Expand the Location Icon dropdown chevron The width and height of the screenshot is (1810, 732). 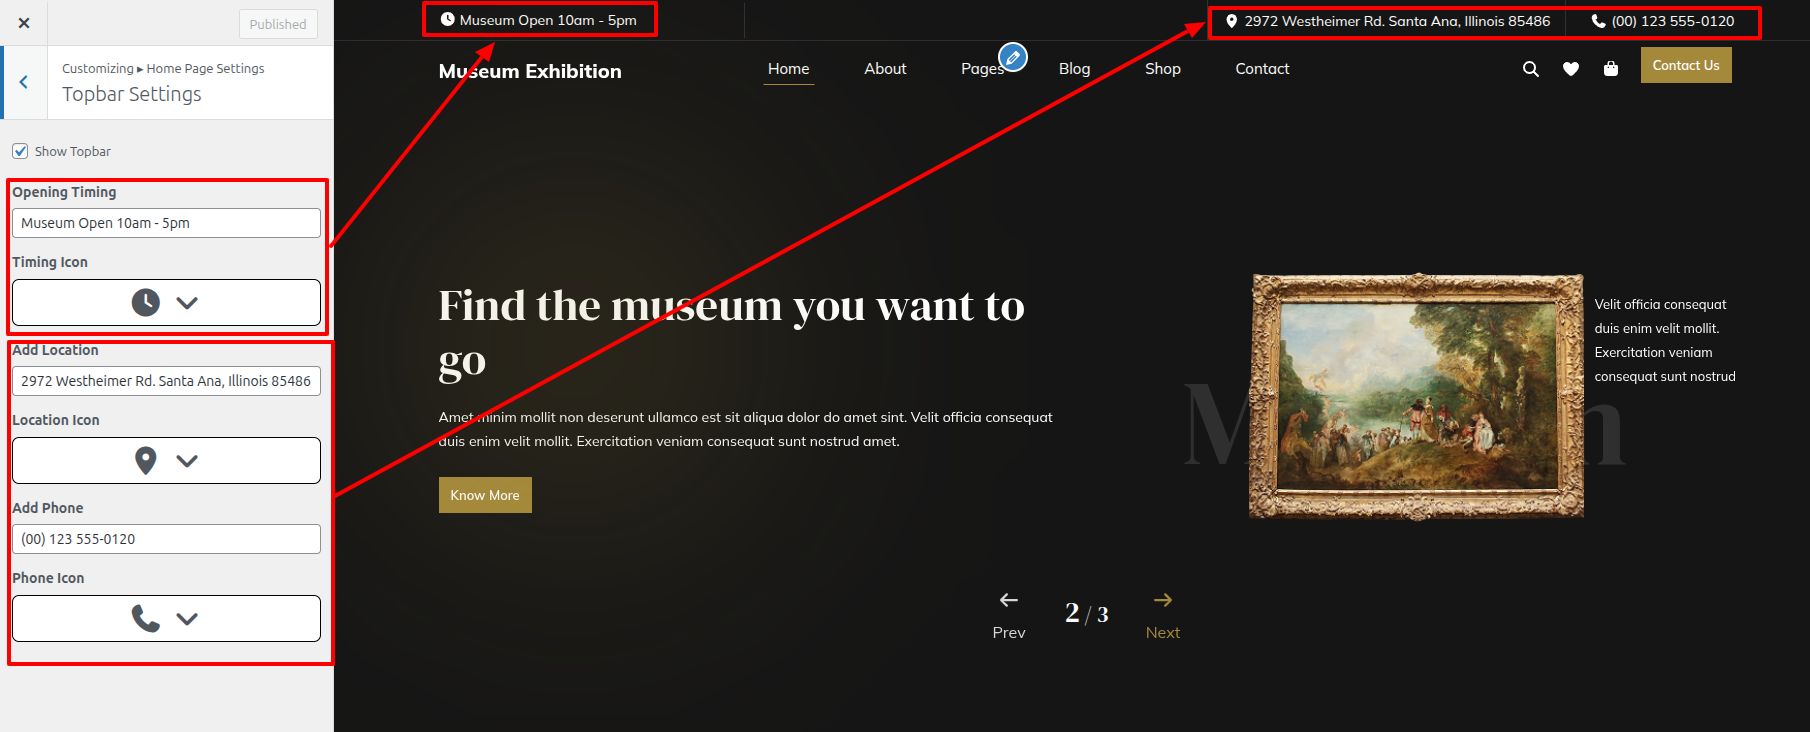(x=187, y=460)
